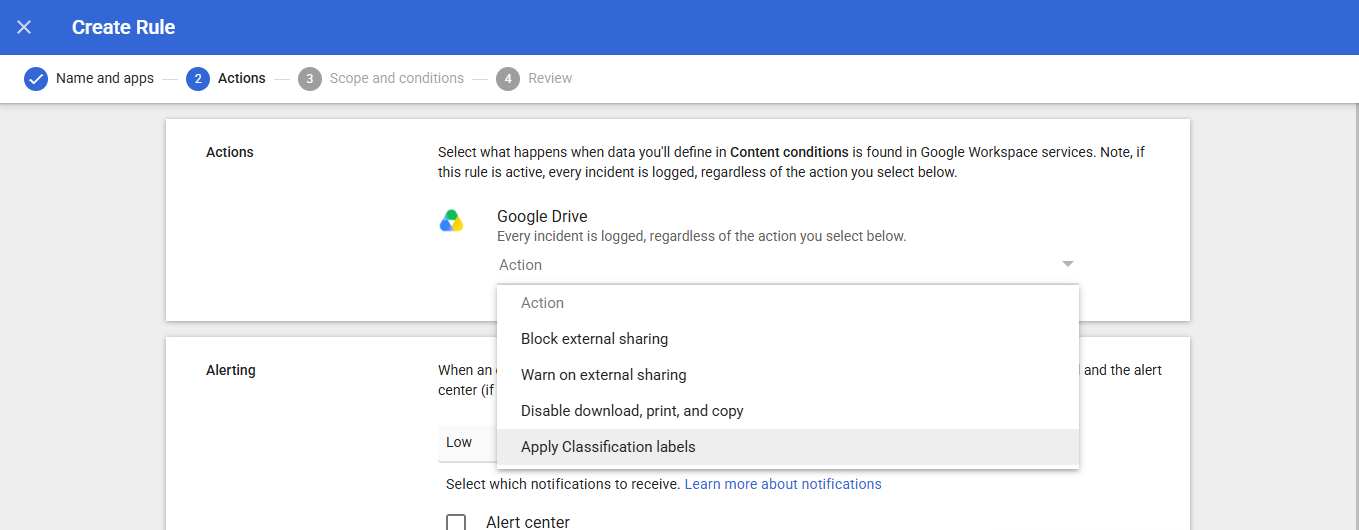Click the Action field label text

521,265
